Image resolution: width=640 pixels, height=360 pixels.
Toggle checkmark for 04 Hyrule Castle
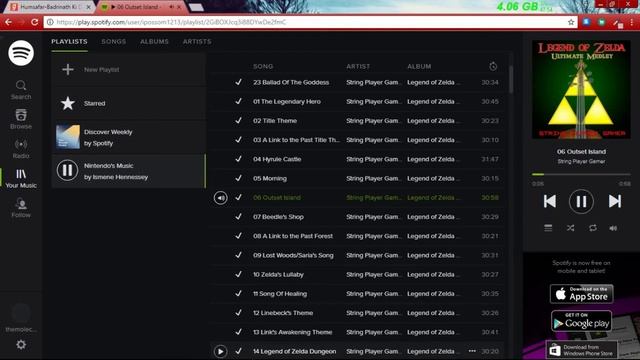238,159
